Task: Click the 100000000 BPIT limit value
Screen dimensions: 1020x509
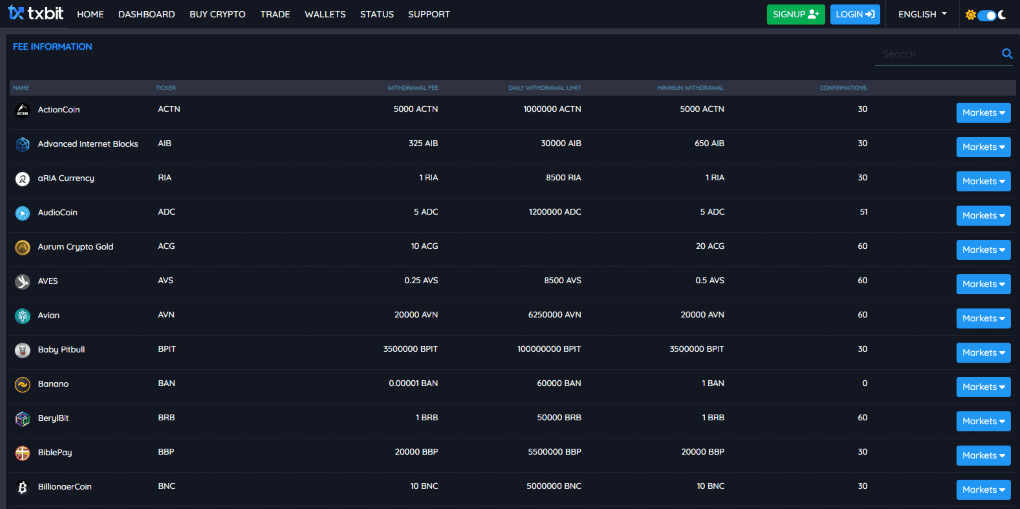Action: tap(549, 350)
